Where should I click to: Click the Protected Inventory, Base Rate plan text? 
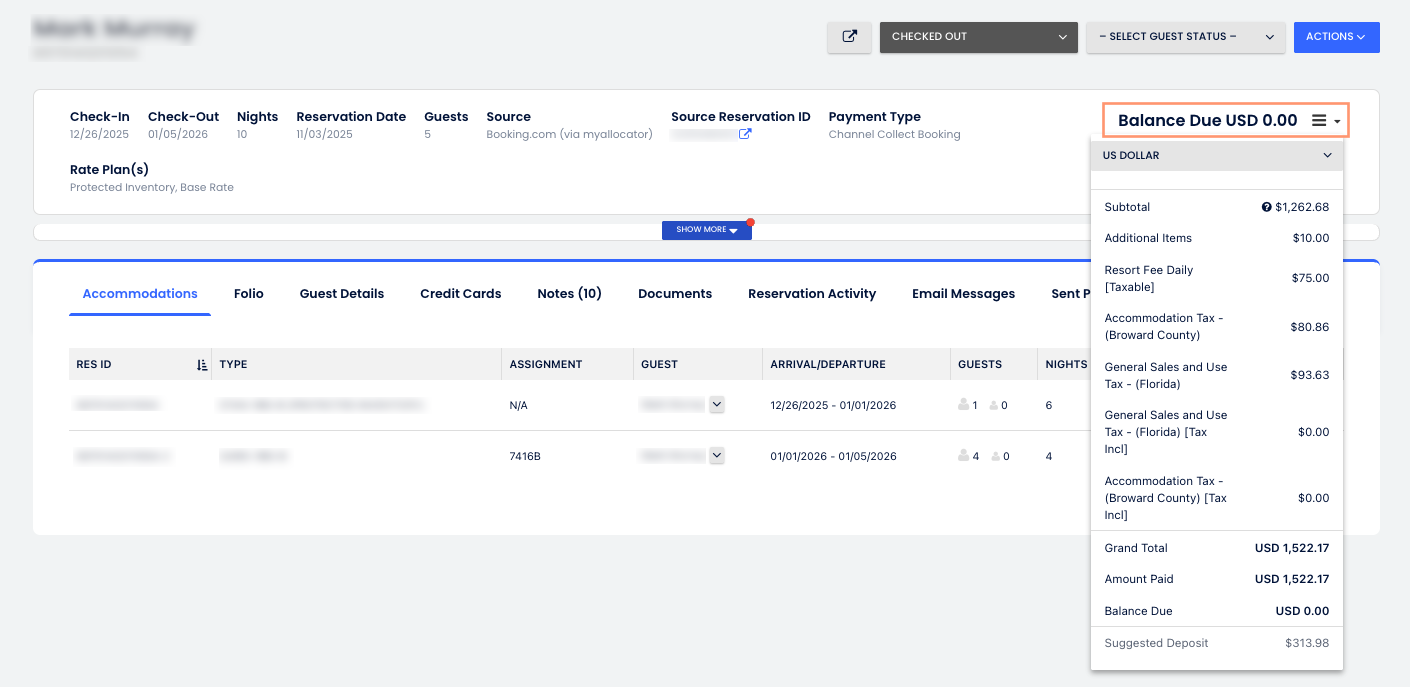152,188
